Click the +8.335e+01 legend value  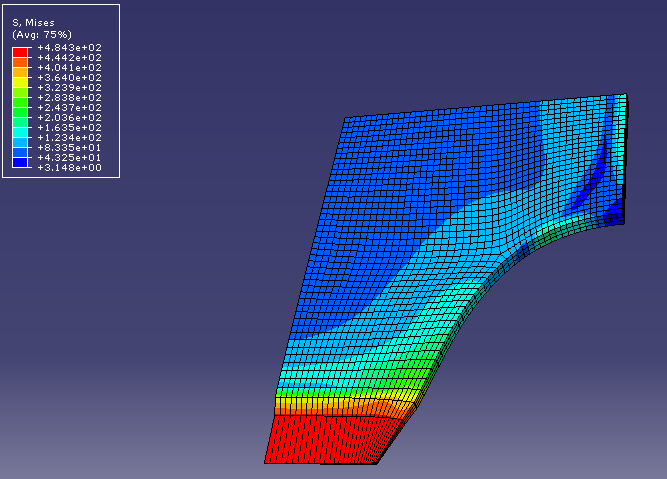(70, 148)
